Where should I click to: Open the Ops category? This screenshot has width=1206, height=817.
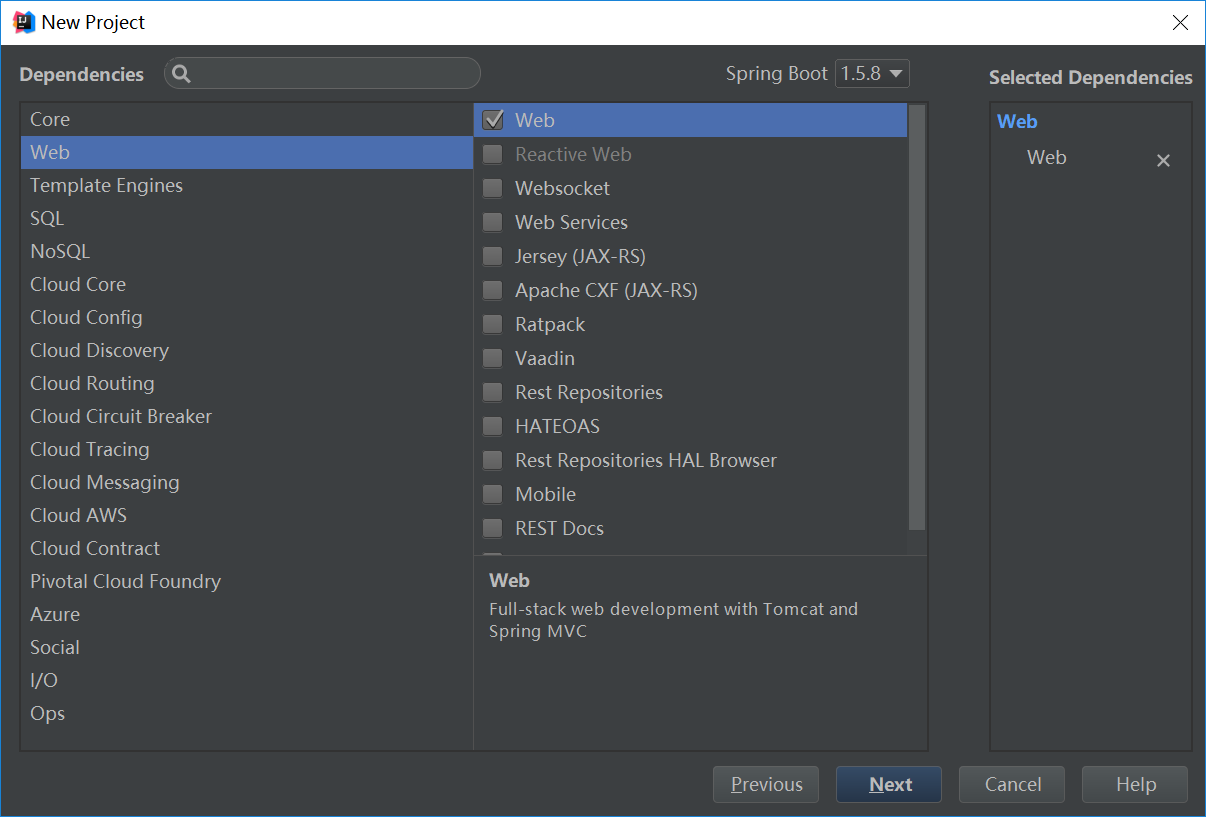click(x=246, y=713)
